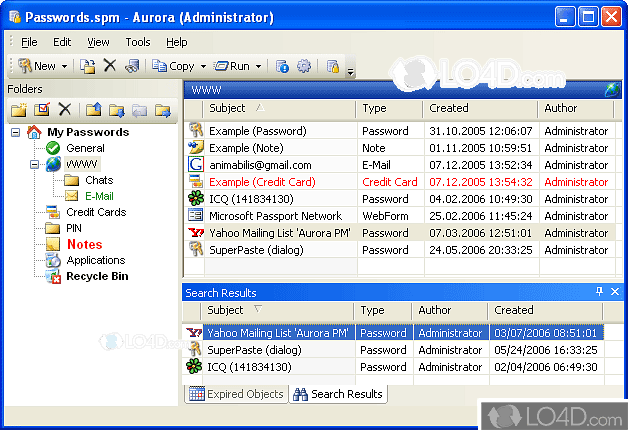Sort search results by Created column
Screen dimensions: 628x430
tap(545, 310)
